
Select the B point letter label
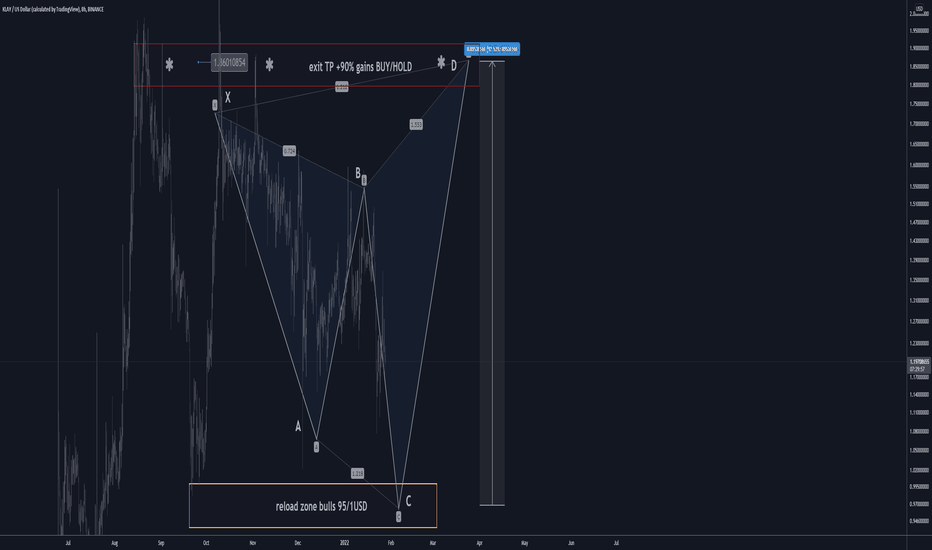coord(358,172)
